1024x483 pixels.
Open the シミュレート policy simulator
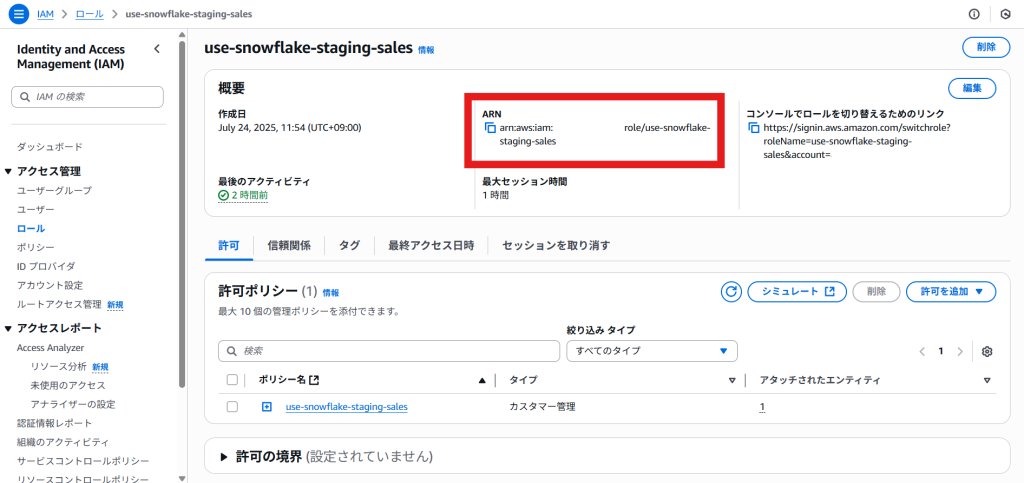pos(797,292)
